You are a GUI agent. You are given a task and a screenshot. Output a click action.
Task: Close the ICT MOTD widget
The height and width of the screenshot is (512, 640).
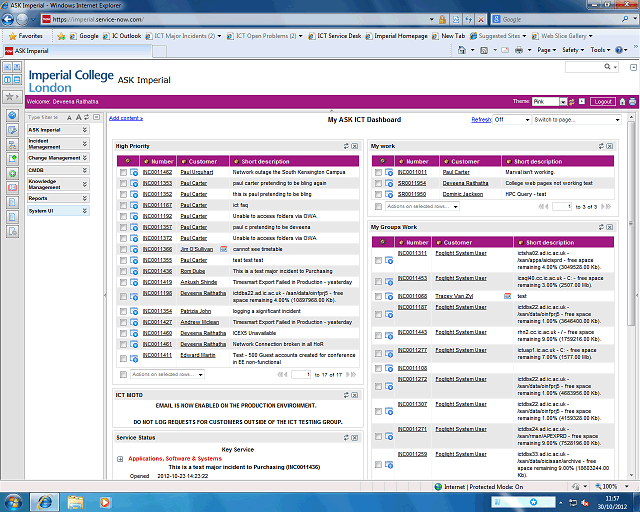(x=355, y=395)
